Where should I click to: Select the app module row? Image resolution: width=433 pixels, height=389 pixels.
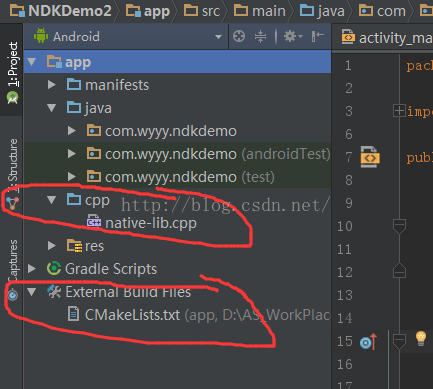tap(177, 62)
